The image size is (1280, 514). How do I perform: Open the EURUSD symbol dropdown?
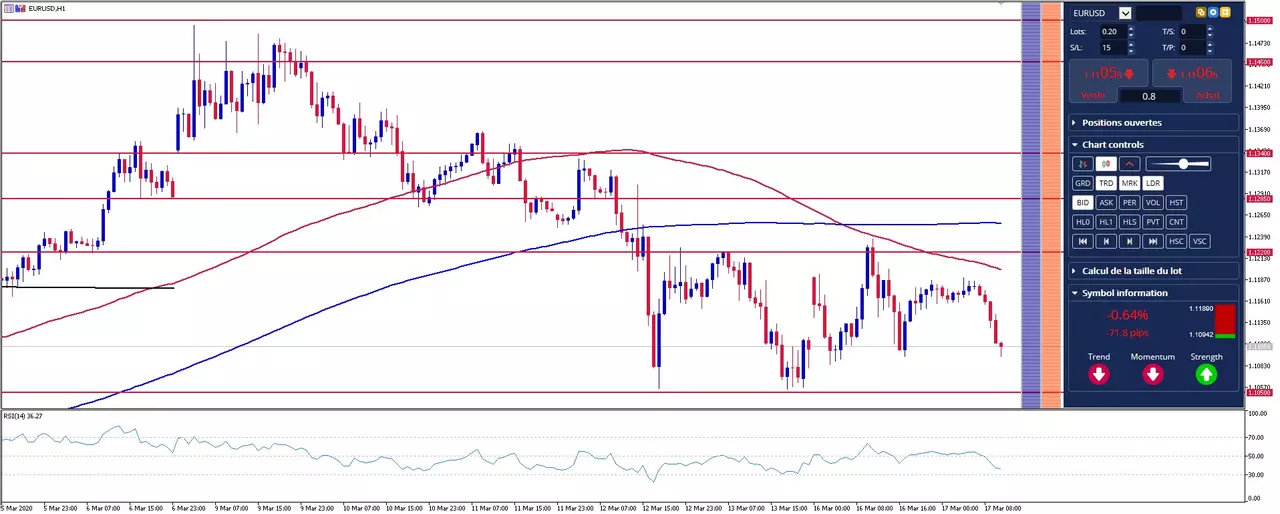pos(1125,13)
